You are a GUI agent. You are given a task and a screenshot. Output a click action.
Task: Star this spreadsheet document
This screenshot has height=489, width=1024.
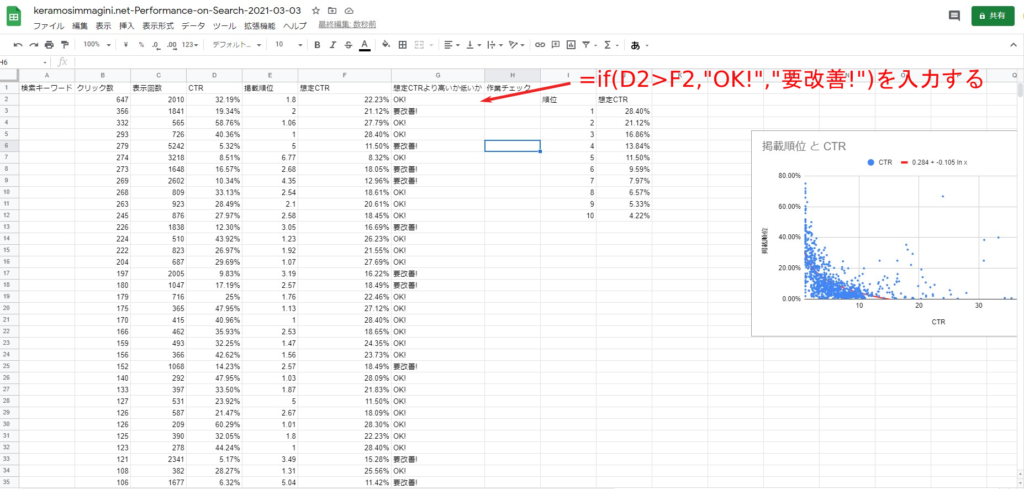coord(316,9)
